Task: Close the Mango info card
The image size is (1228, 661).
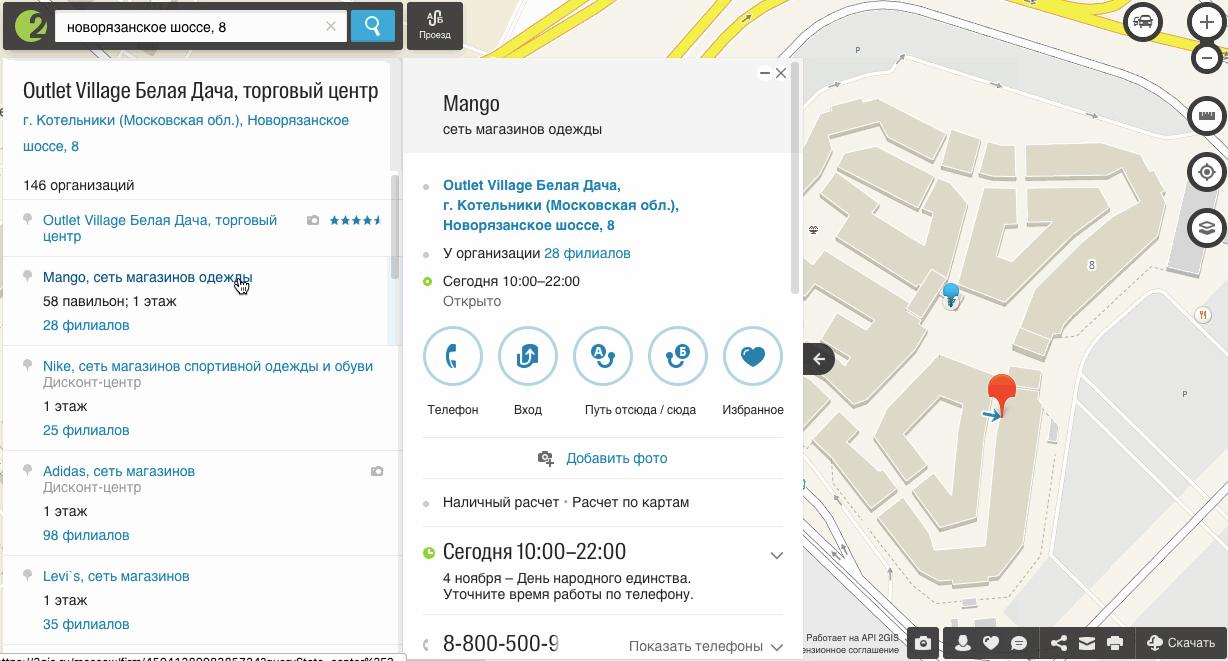Action: [781, 73]
